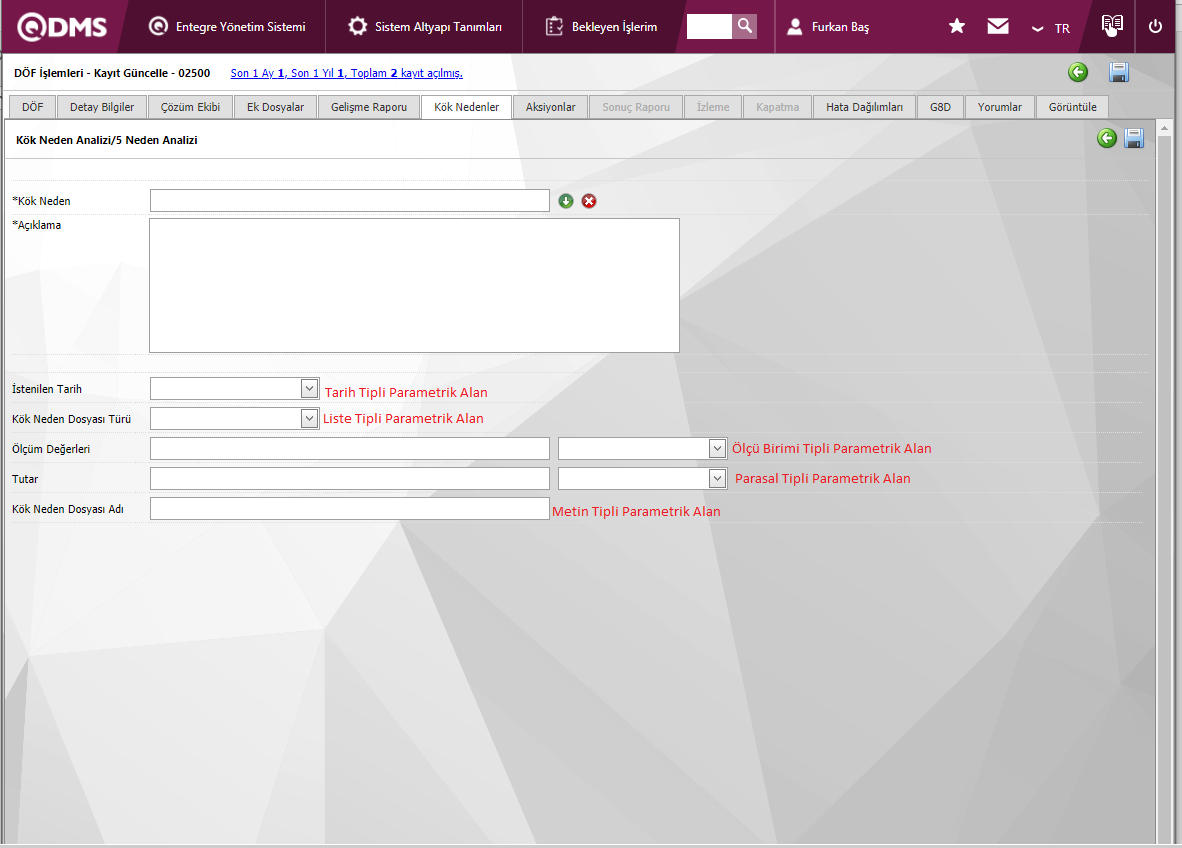Open the TR language dropdown
Screen dimensions: 1182x848
click(x=1051, y=28)
